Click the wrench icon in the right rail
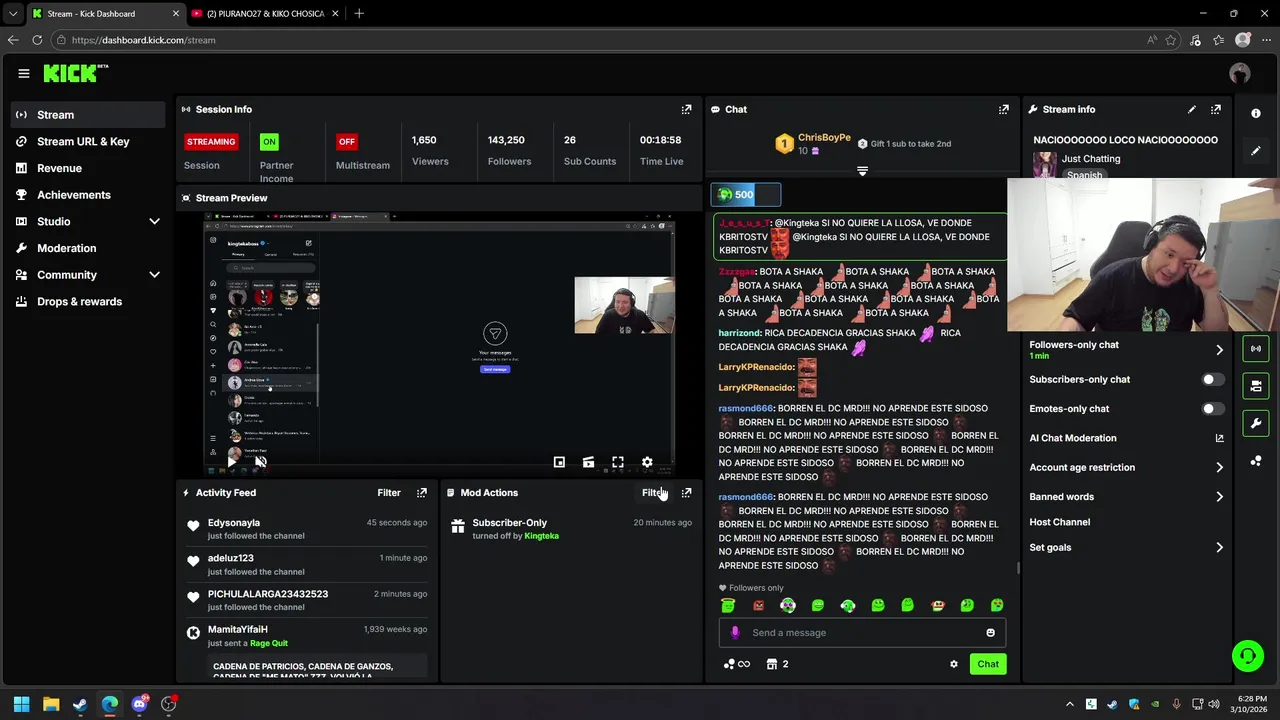The width and height of the screenshot is (1280, 720). pyautogui.click(x=1256, y=423)
